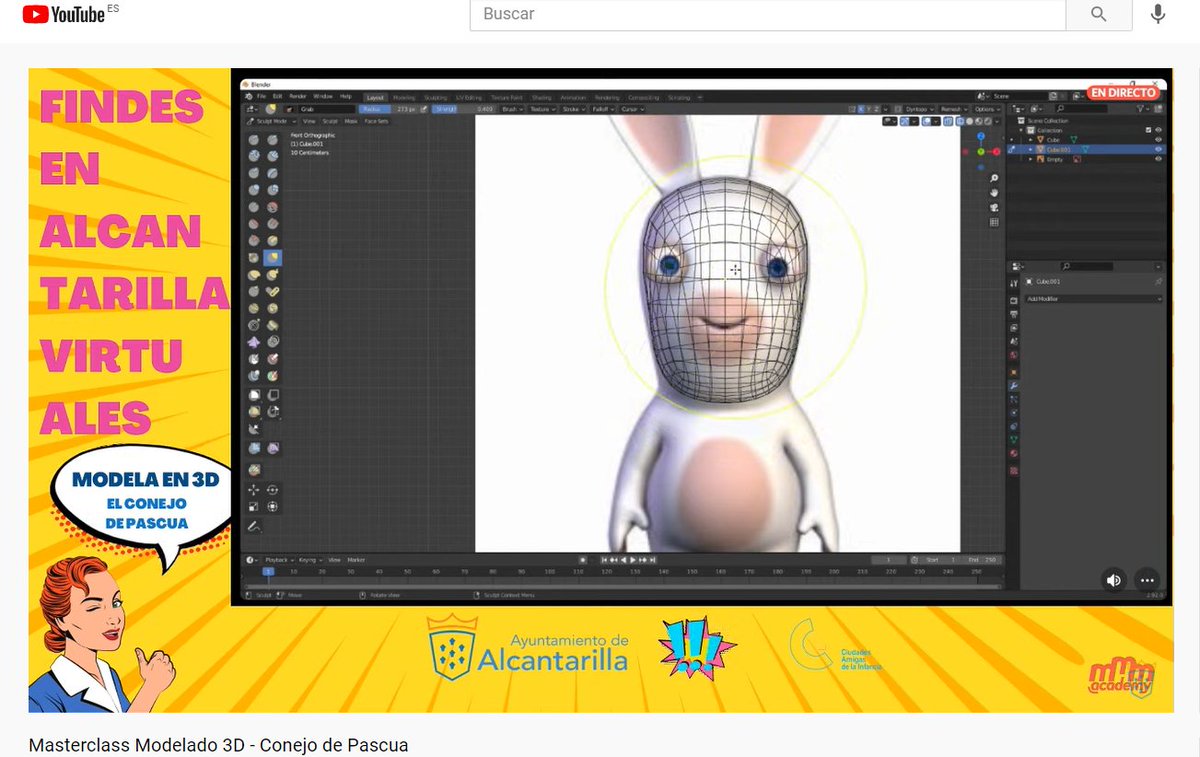Screen dimensions: 1200x757
Task: Click the YouTube logo
Action: coord(65,14)
